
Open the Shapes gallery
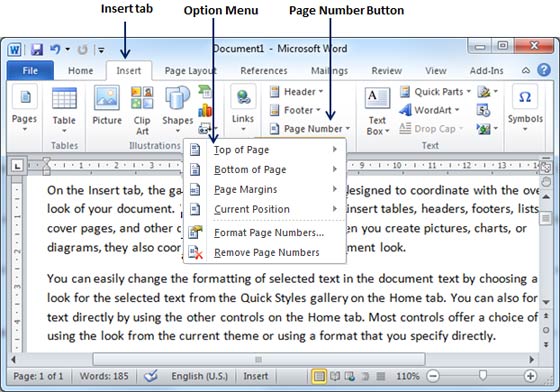coord(178,110)
